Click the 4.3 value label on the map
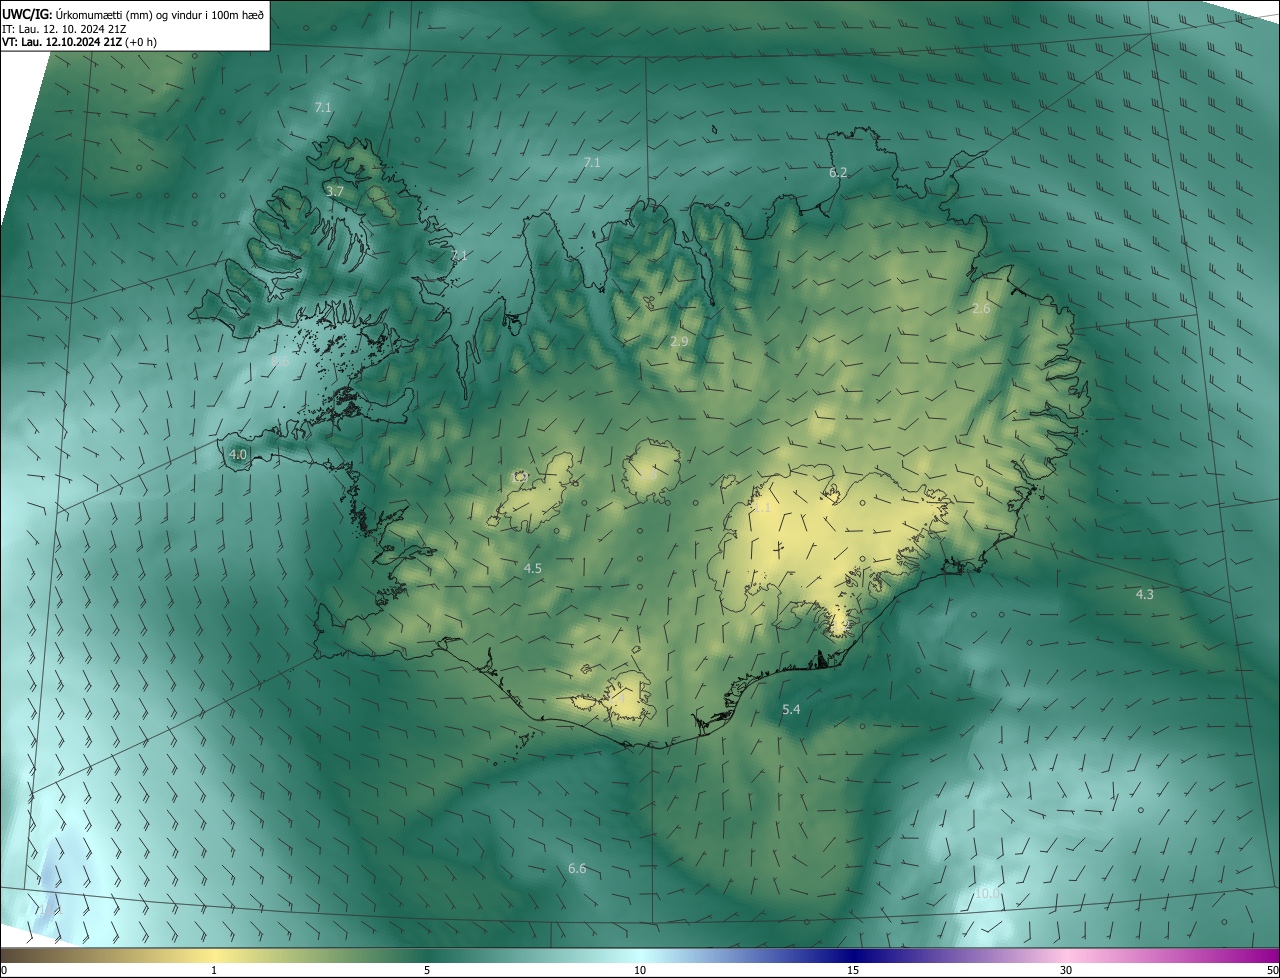This screenshot has width=1280, height=978. click(x=1145, y=594)
